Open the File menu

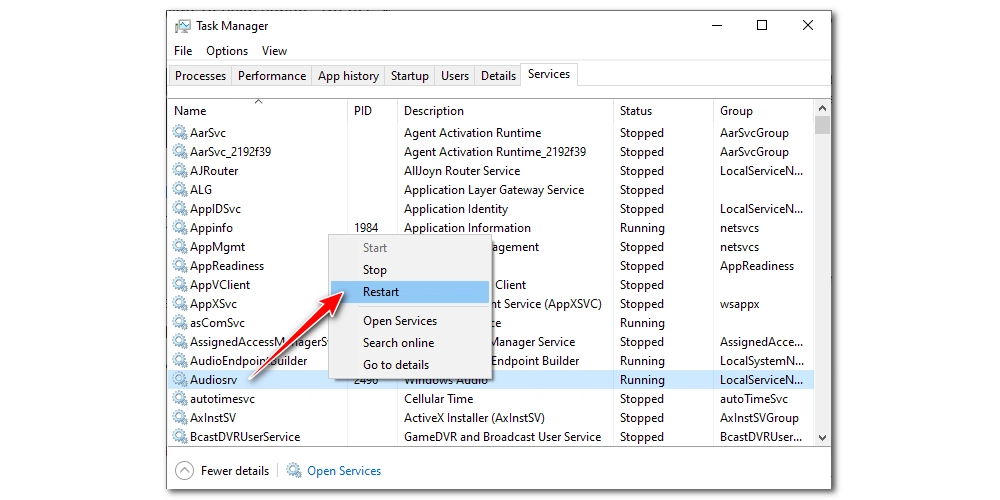tap(183, 51)
